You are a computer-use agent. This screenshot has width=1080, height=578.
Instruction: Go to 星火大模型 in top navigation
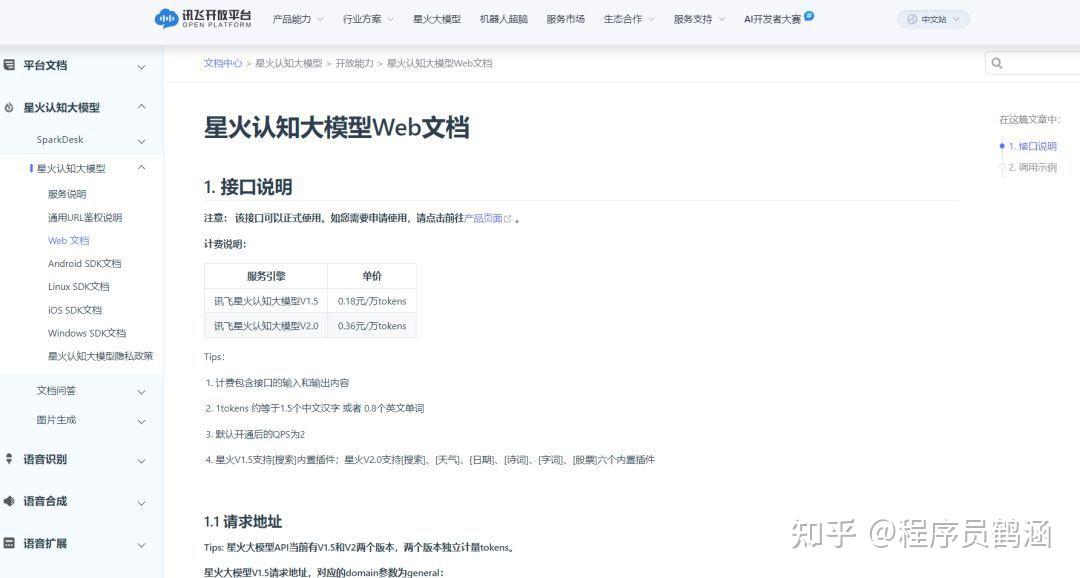(437, 19)
